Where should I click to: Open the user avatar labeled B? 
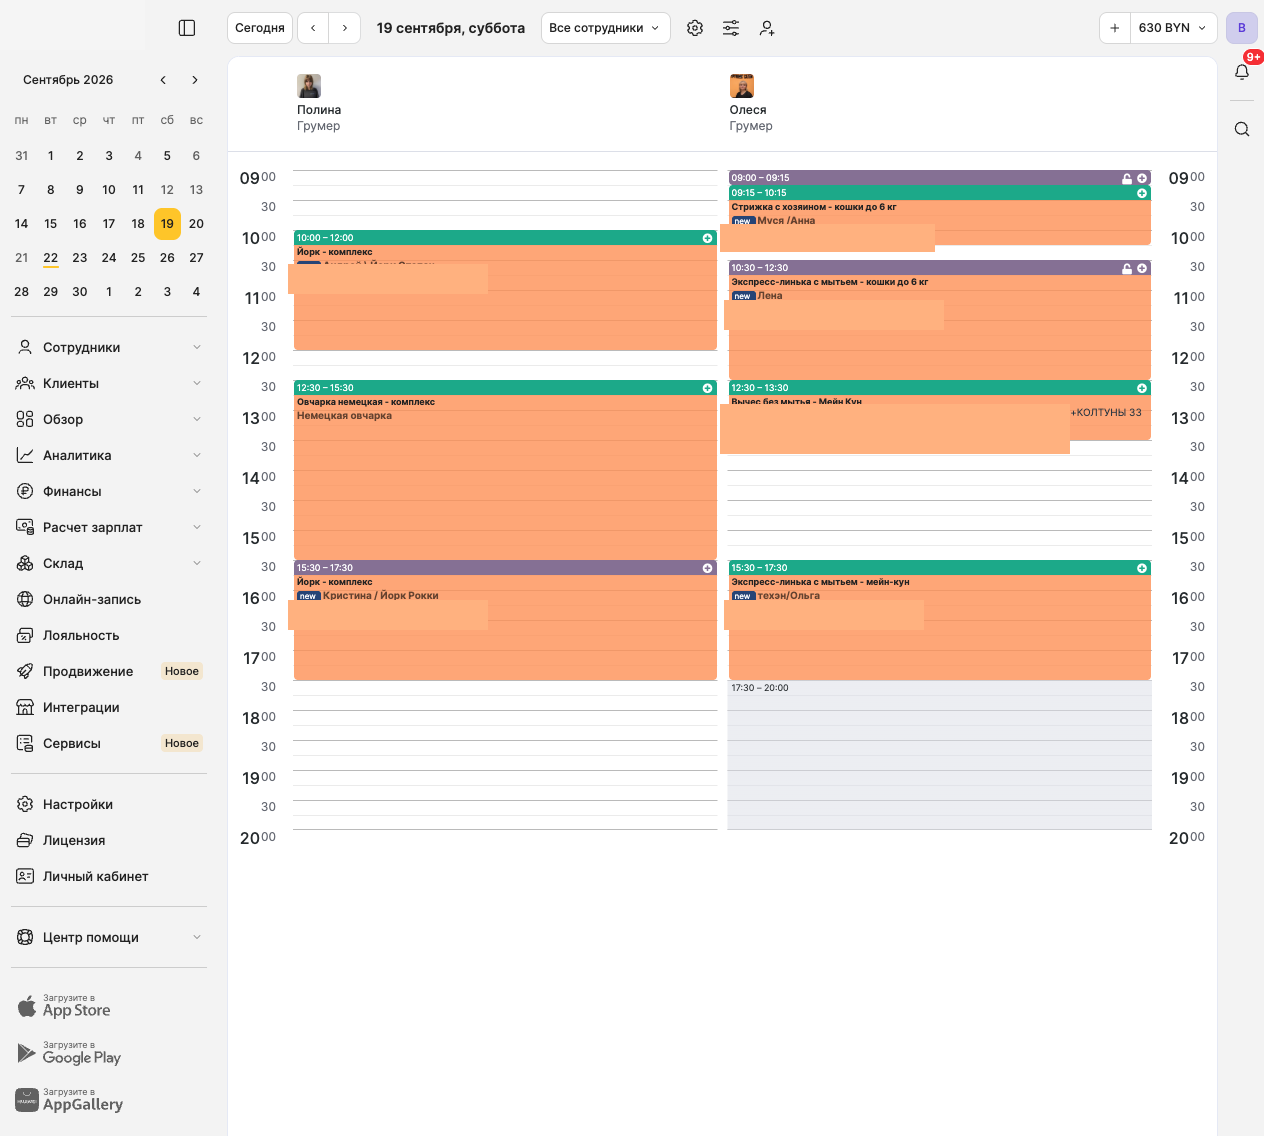[1242, 28]
